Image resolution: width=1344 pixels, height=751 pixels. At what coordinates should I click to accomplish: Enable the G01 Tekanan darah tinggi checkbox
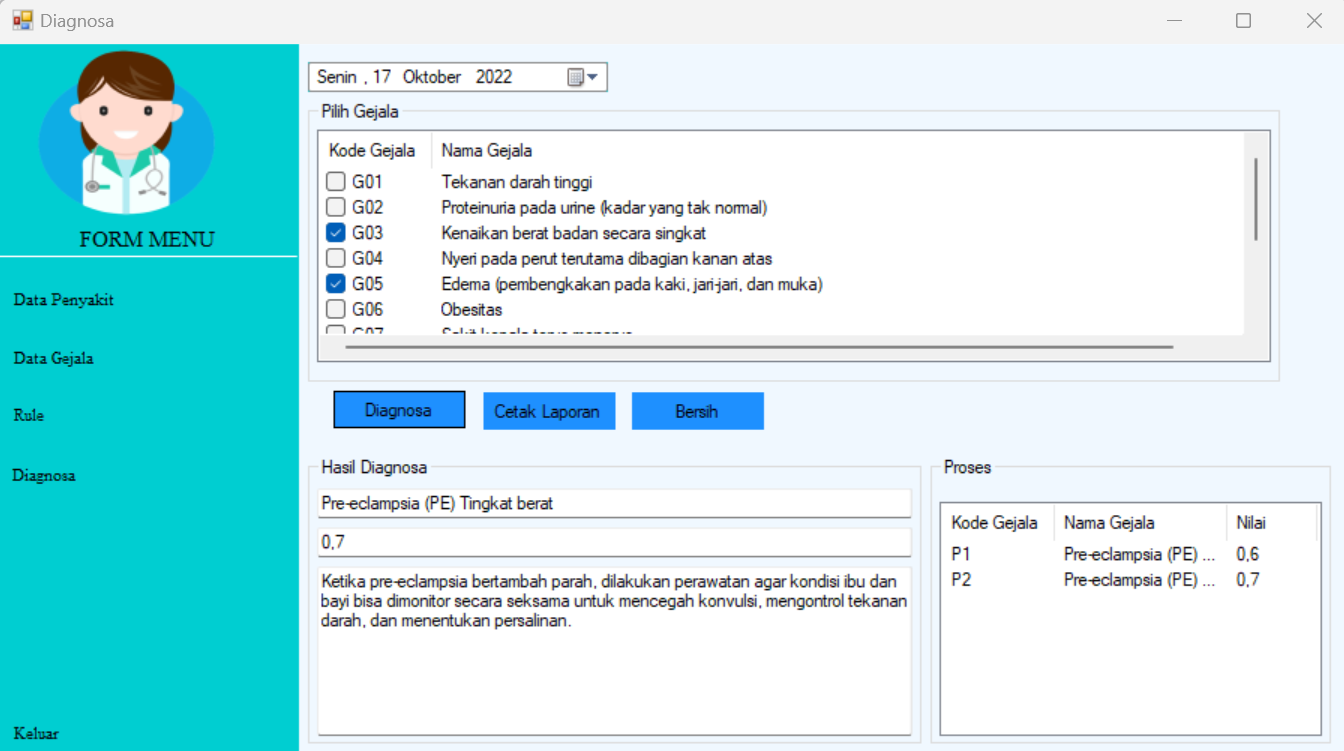pos(335,181)
